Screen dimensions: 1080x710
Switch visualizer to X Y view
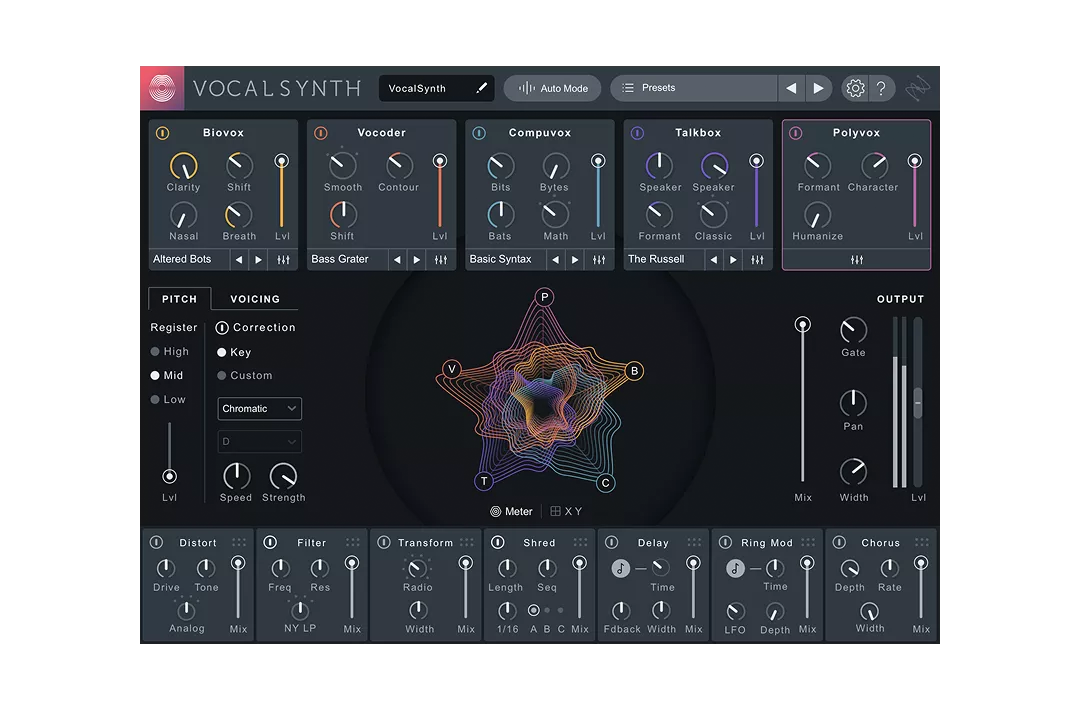click(566, 512)
